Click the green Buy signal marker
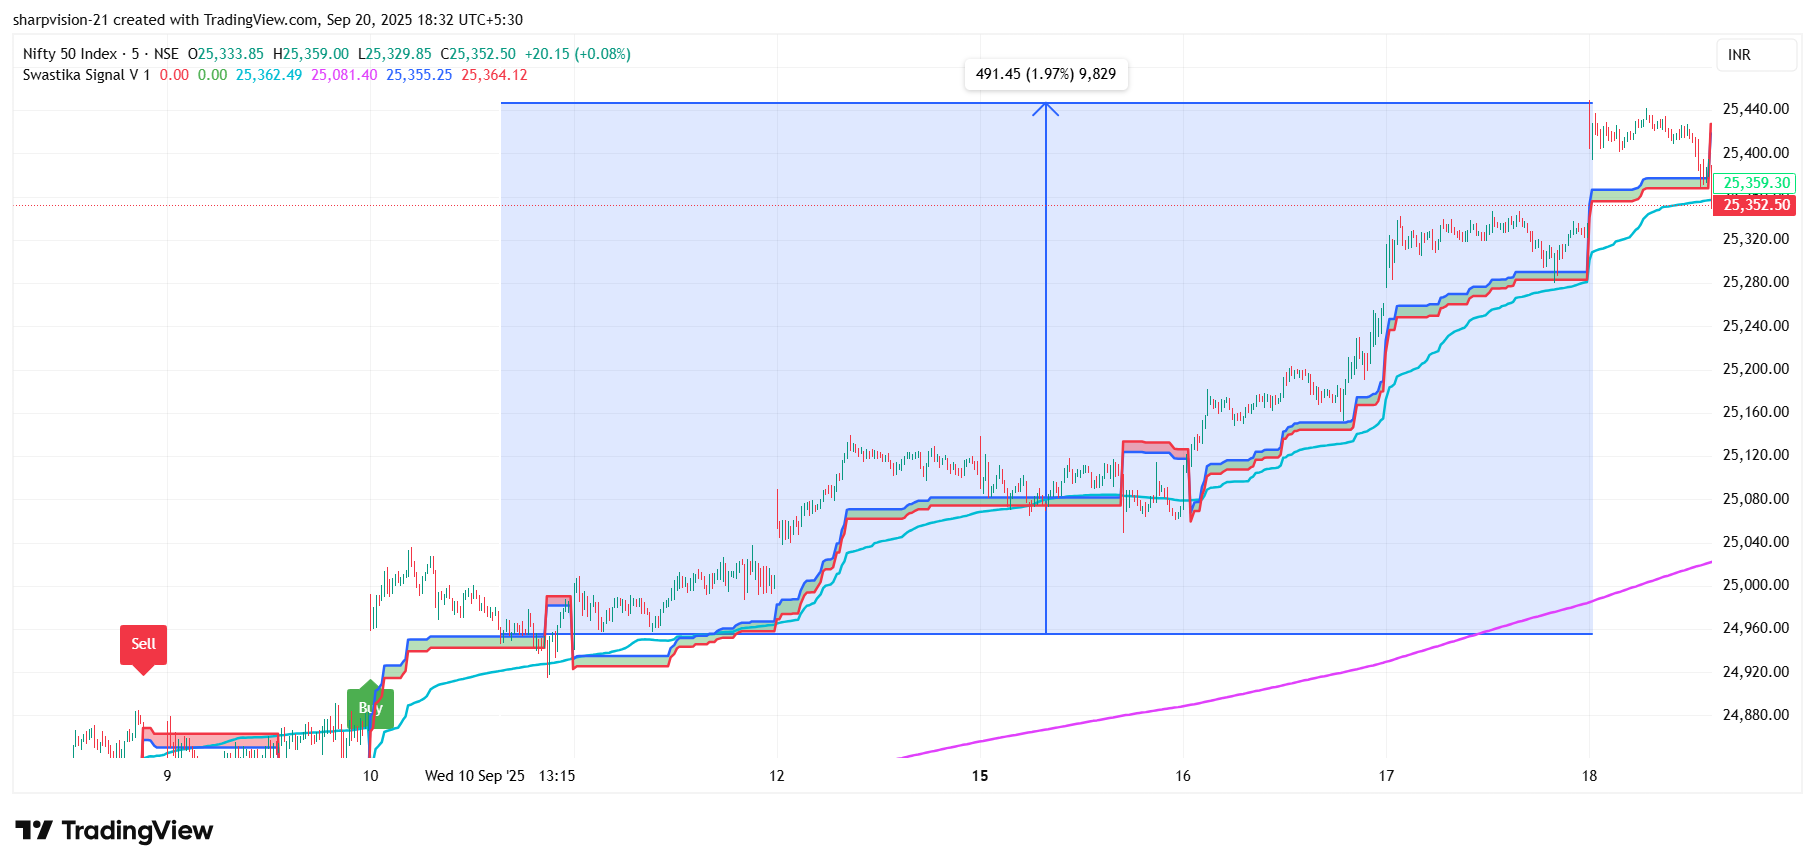This screenshot has width=1815, height=868. (x=370, y=708)
